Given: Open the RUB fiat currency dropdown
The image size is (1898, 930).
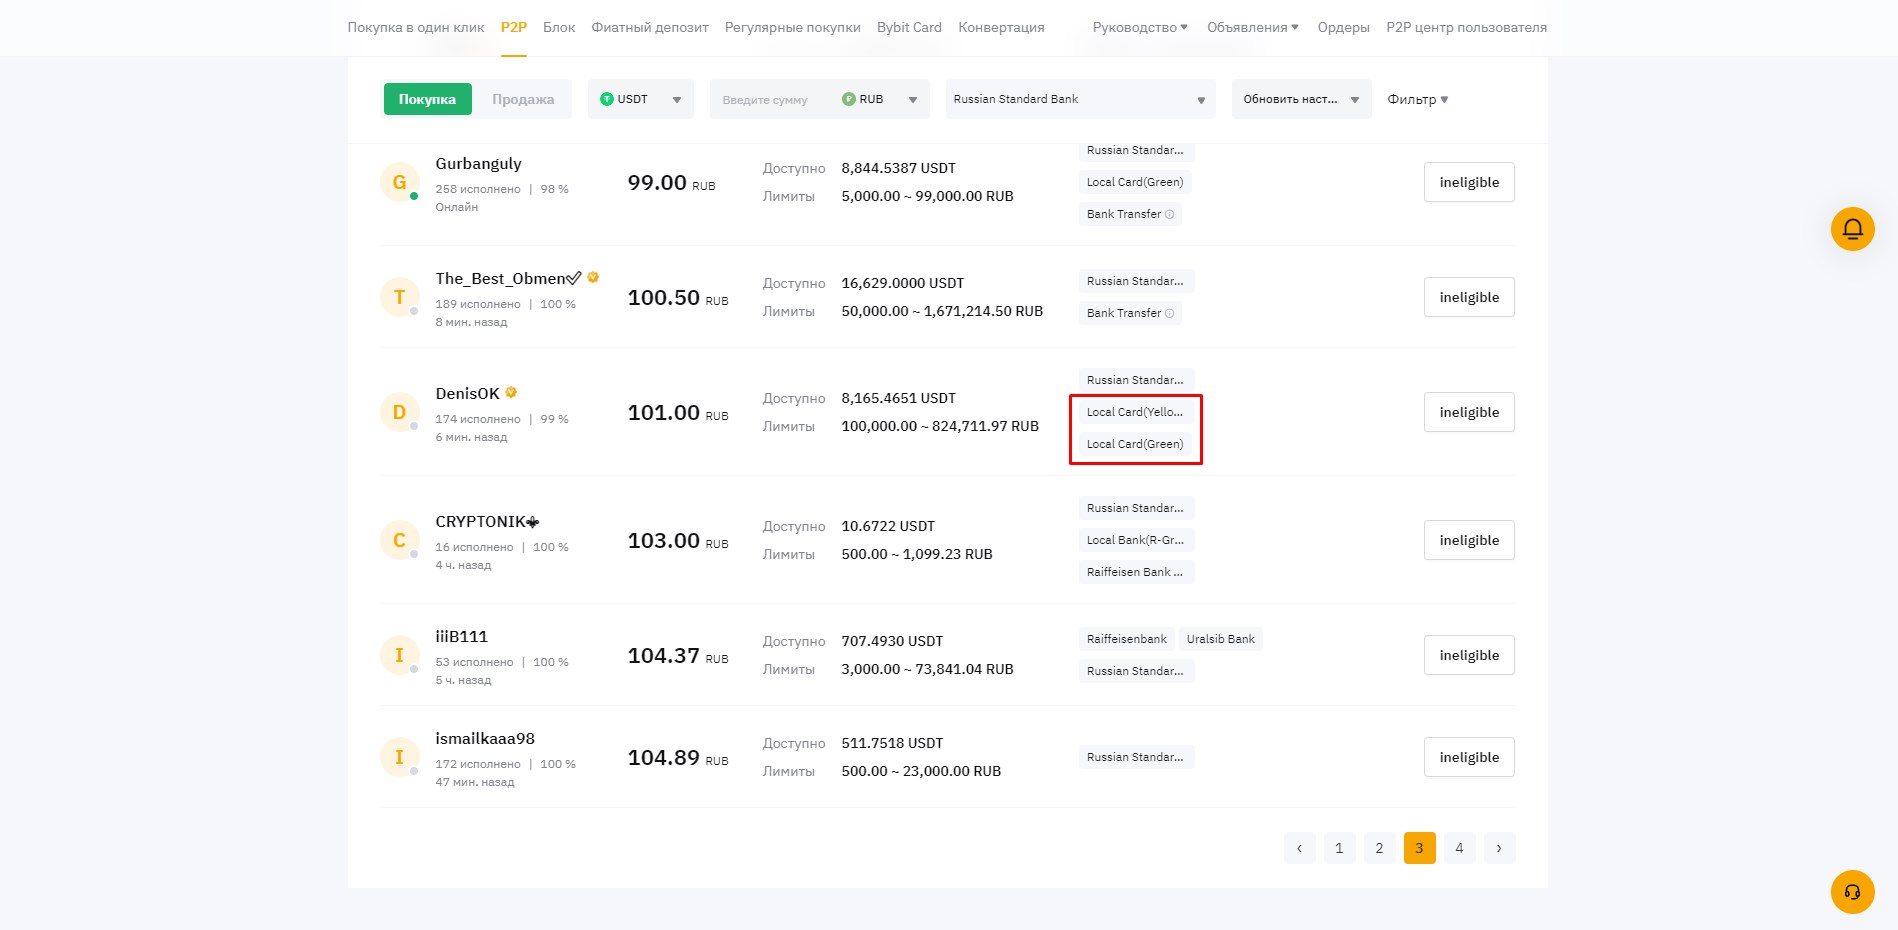Looking at the screenshot, I should [880, 99].
